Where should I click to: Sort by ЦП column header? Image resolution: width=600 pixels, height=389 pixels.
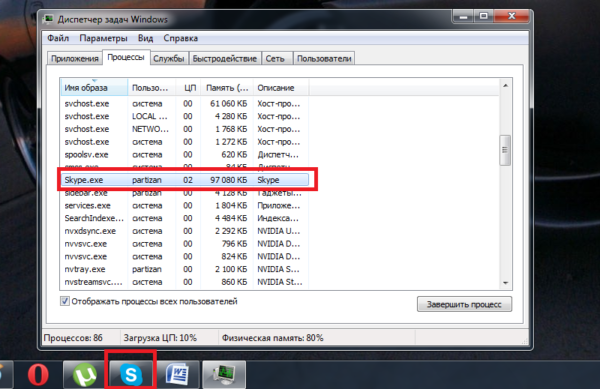(188, 88)
